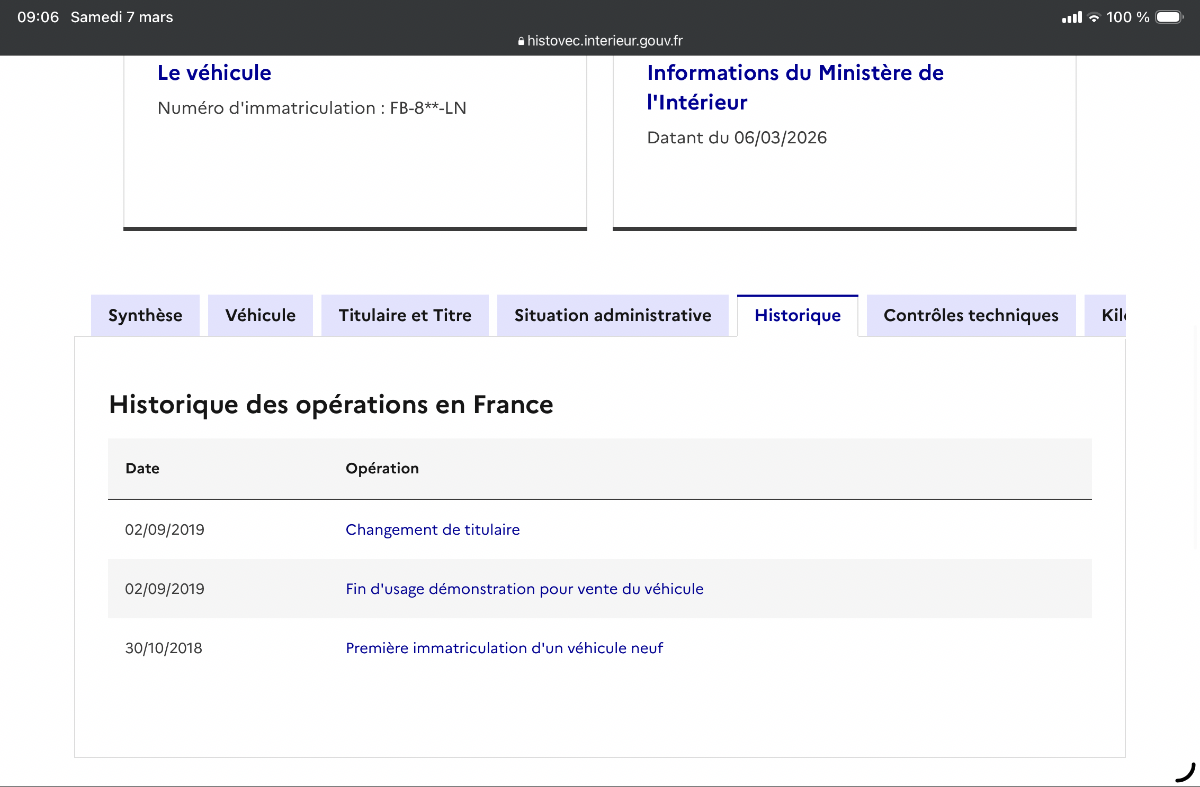Open the Synthèse tab
Screen dimensions: 1200x787
tap(145, 316)
